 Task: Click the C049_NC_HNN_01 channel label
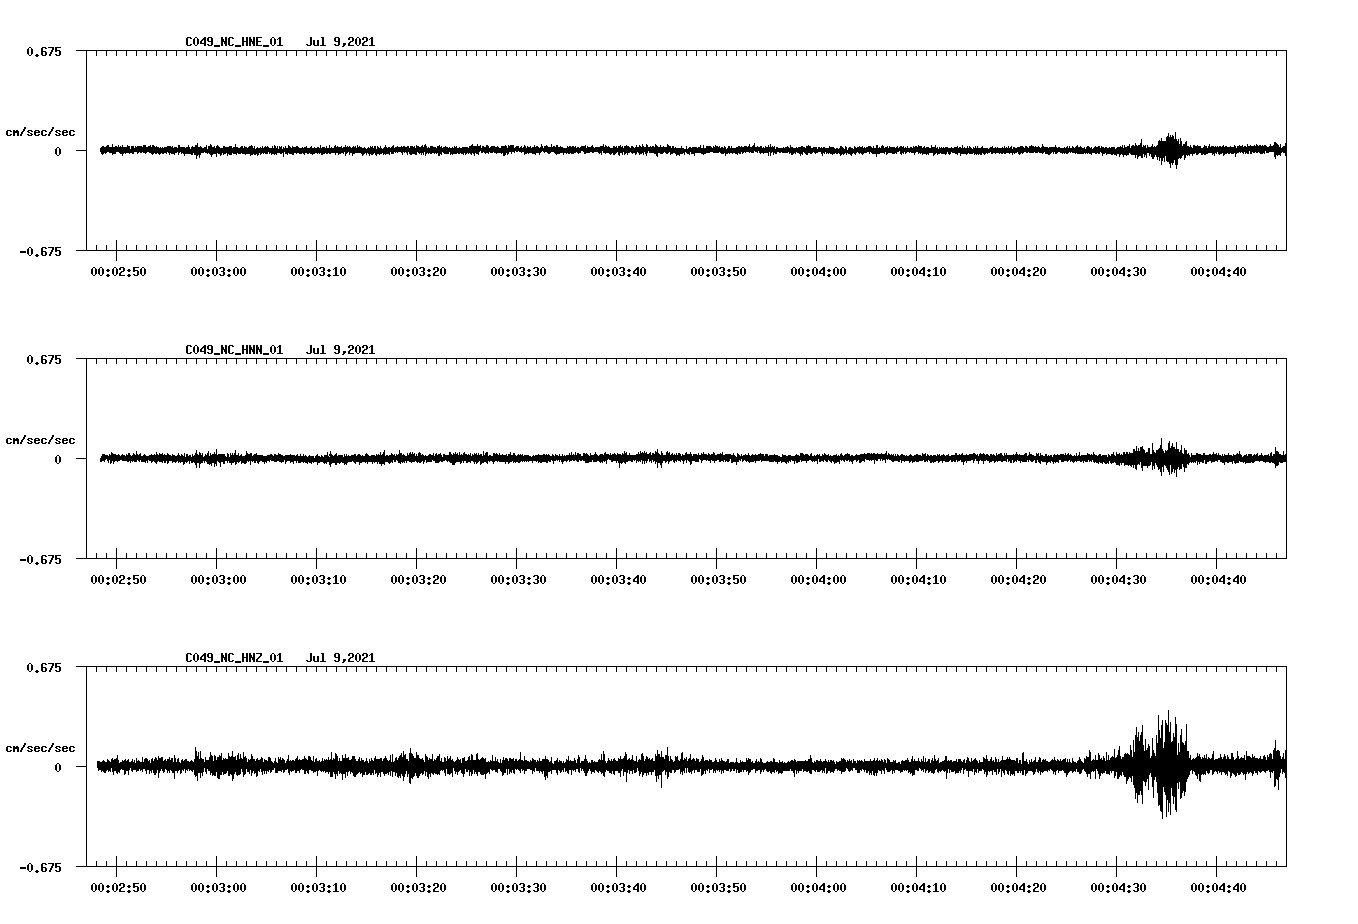point(232,349)
